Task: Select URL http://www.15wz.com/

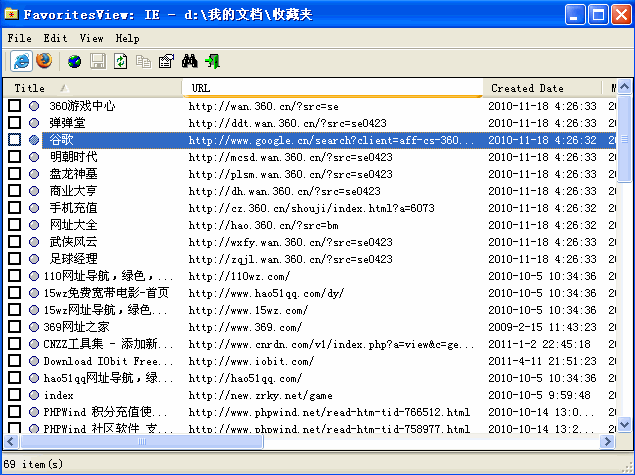Action: coord(248,310)
